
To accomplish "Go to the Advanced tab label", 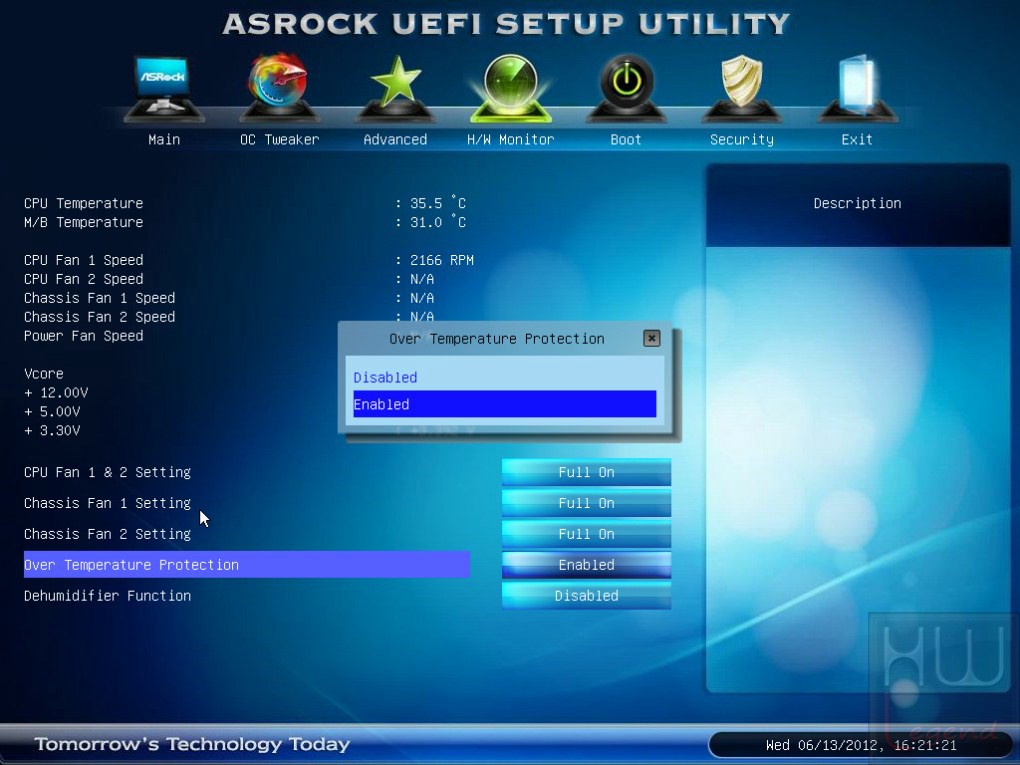I will 395,139.
